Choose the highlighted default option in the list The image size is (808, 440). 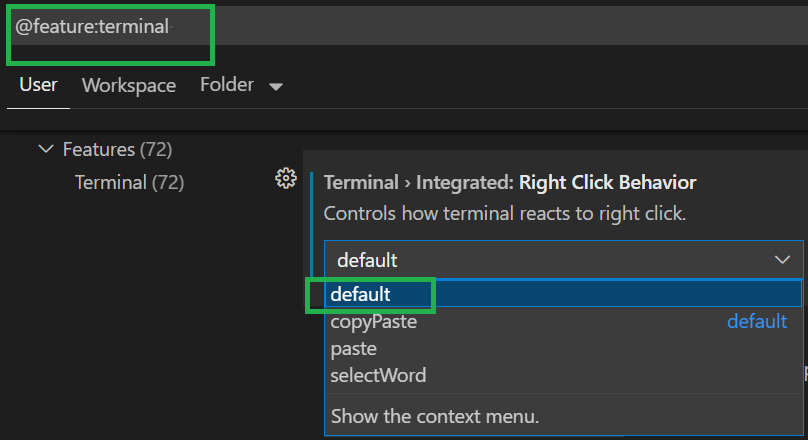[x=564, y=294]
